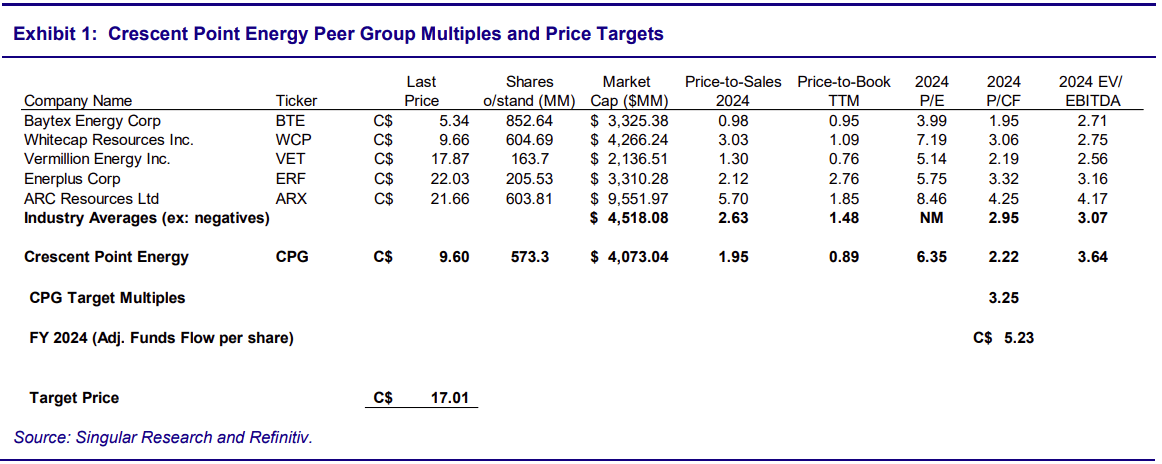Select the Price-to-Book TTM column header

tap(843, 91)
